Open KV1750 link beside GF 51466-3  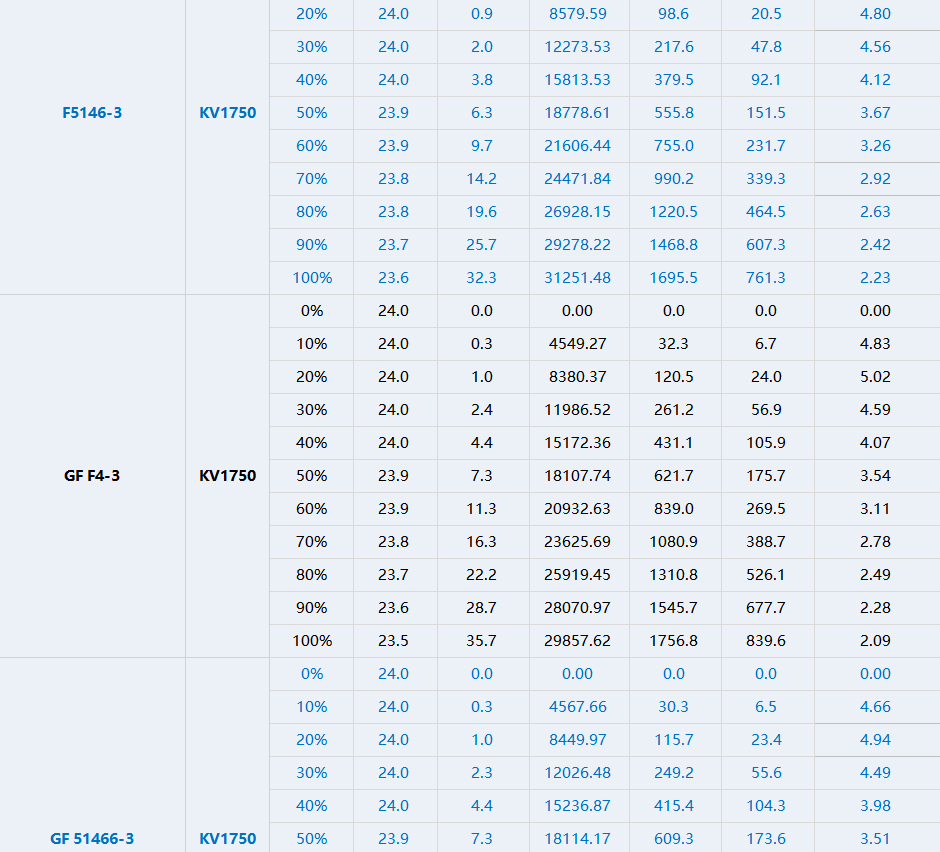pos(227,839)
